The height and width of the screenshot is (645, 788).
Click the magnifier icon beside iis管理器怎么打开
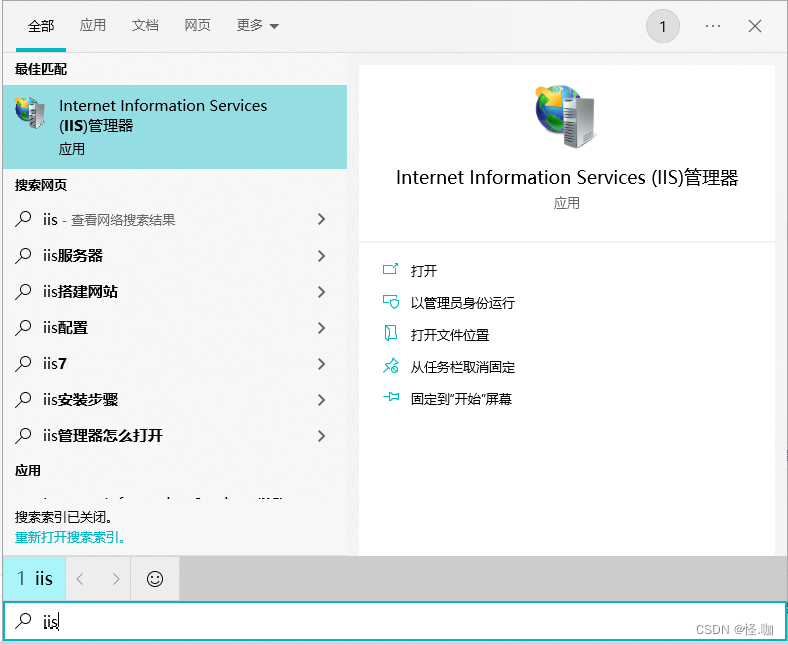tap(23, 436)
